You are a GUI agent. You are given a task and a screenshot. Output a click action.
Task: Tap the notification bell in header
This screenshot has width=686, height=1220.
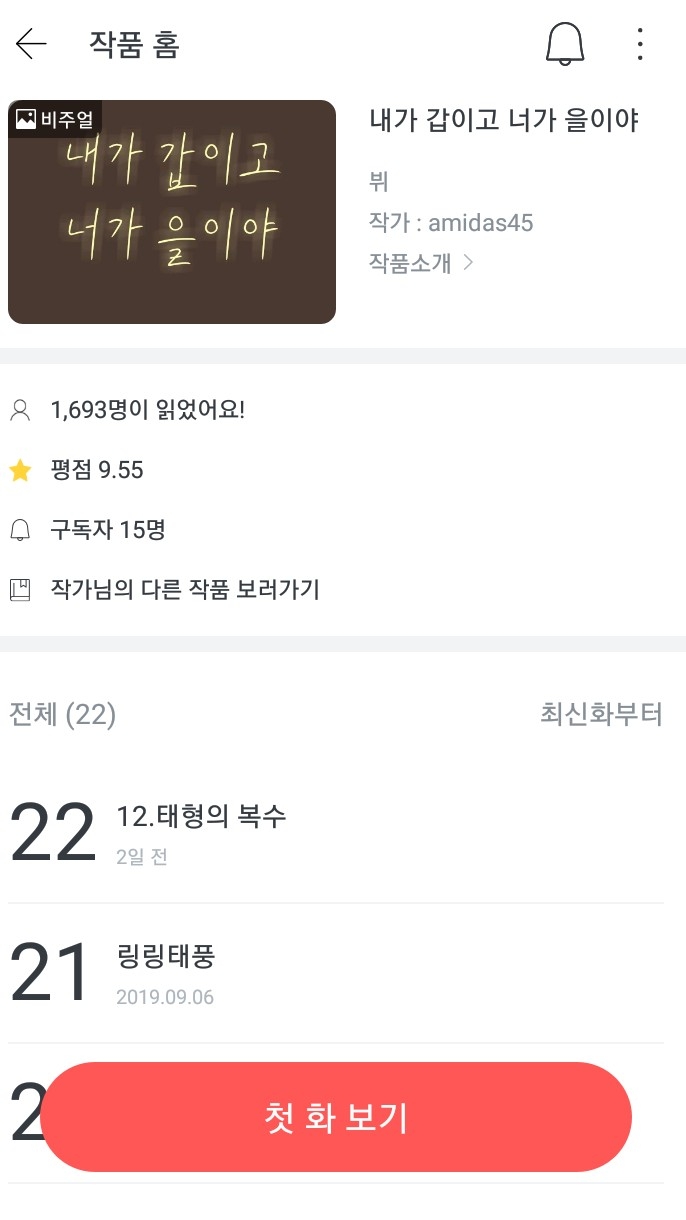565,44
